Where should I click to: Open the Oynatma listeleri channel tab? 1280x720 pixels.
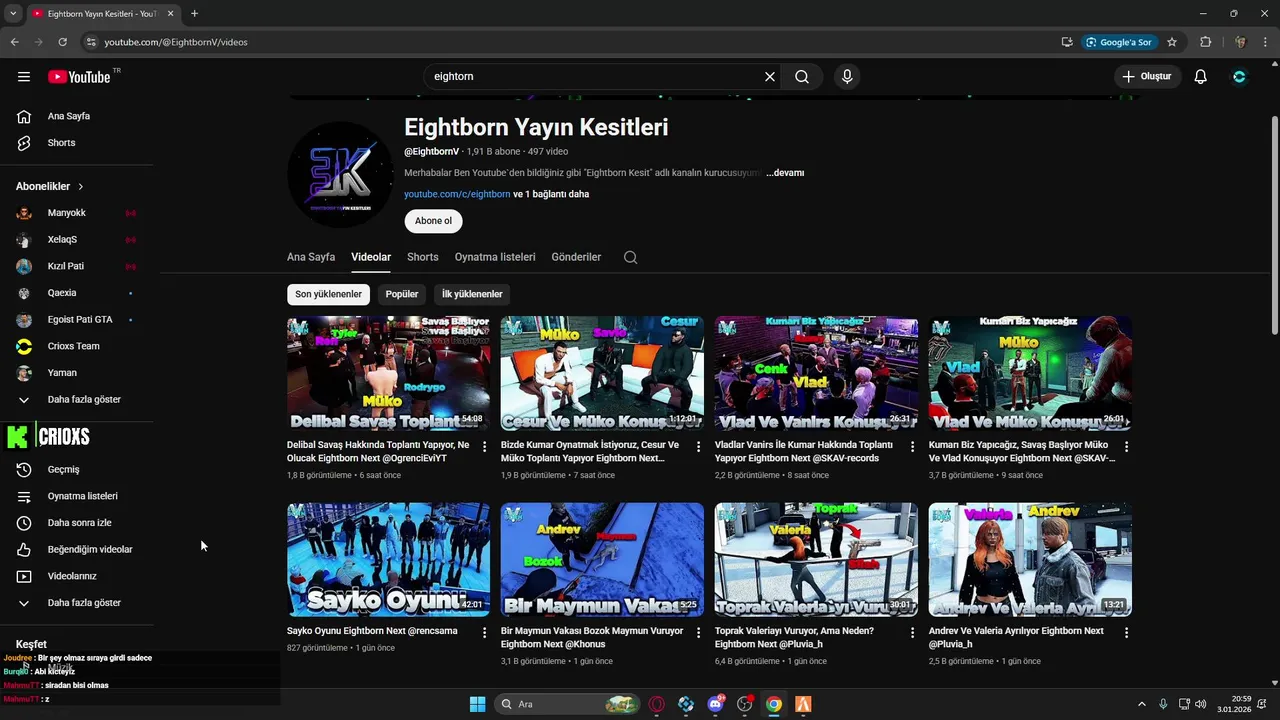495,257
